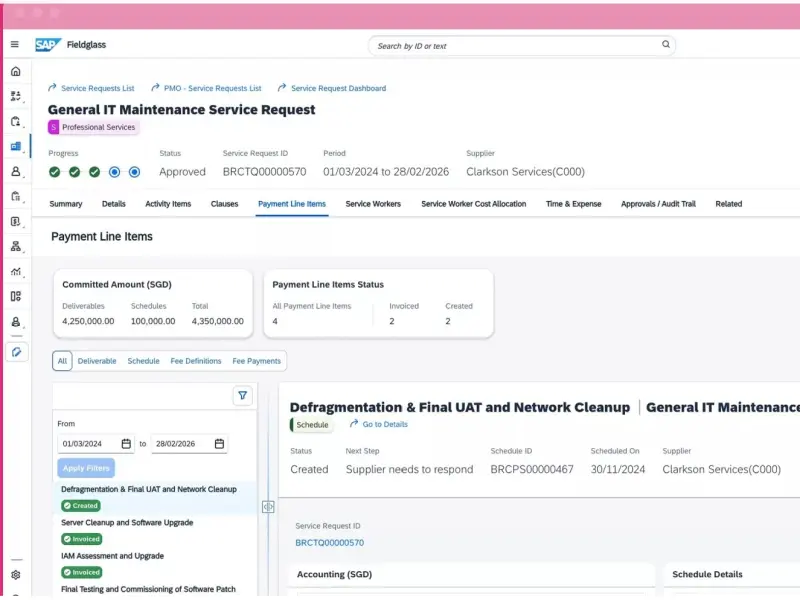Open the filter funnel icon
800x600 pixels.
point(242,396)
